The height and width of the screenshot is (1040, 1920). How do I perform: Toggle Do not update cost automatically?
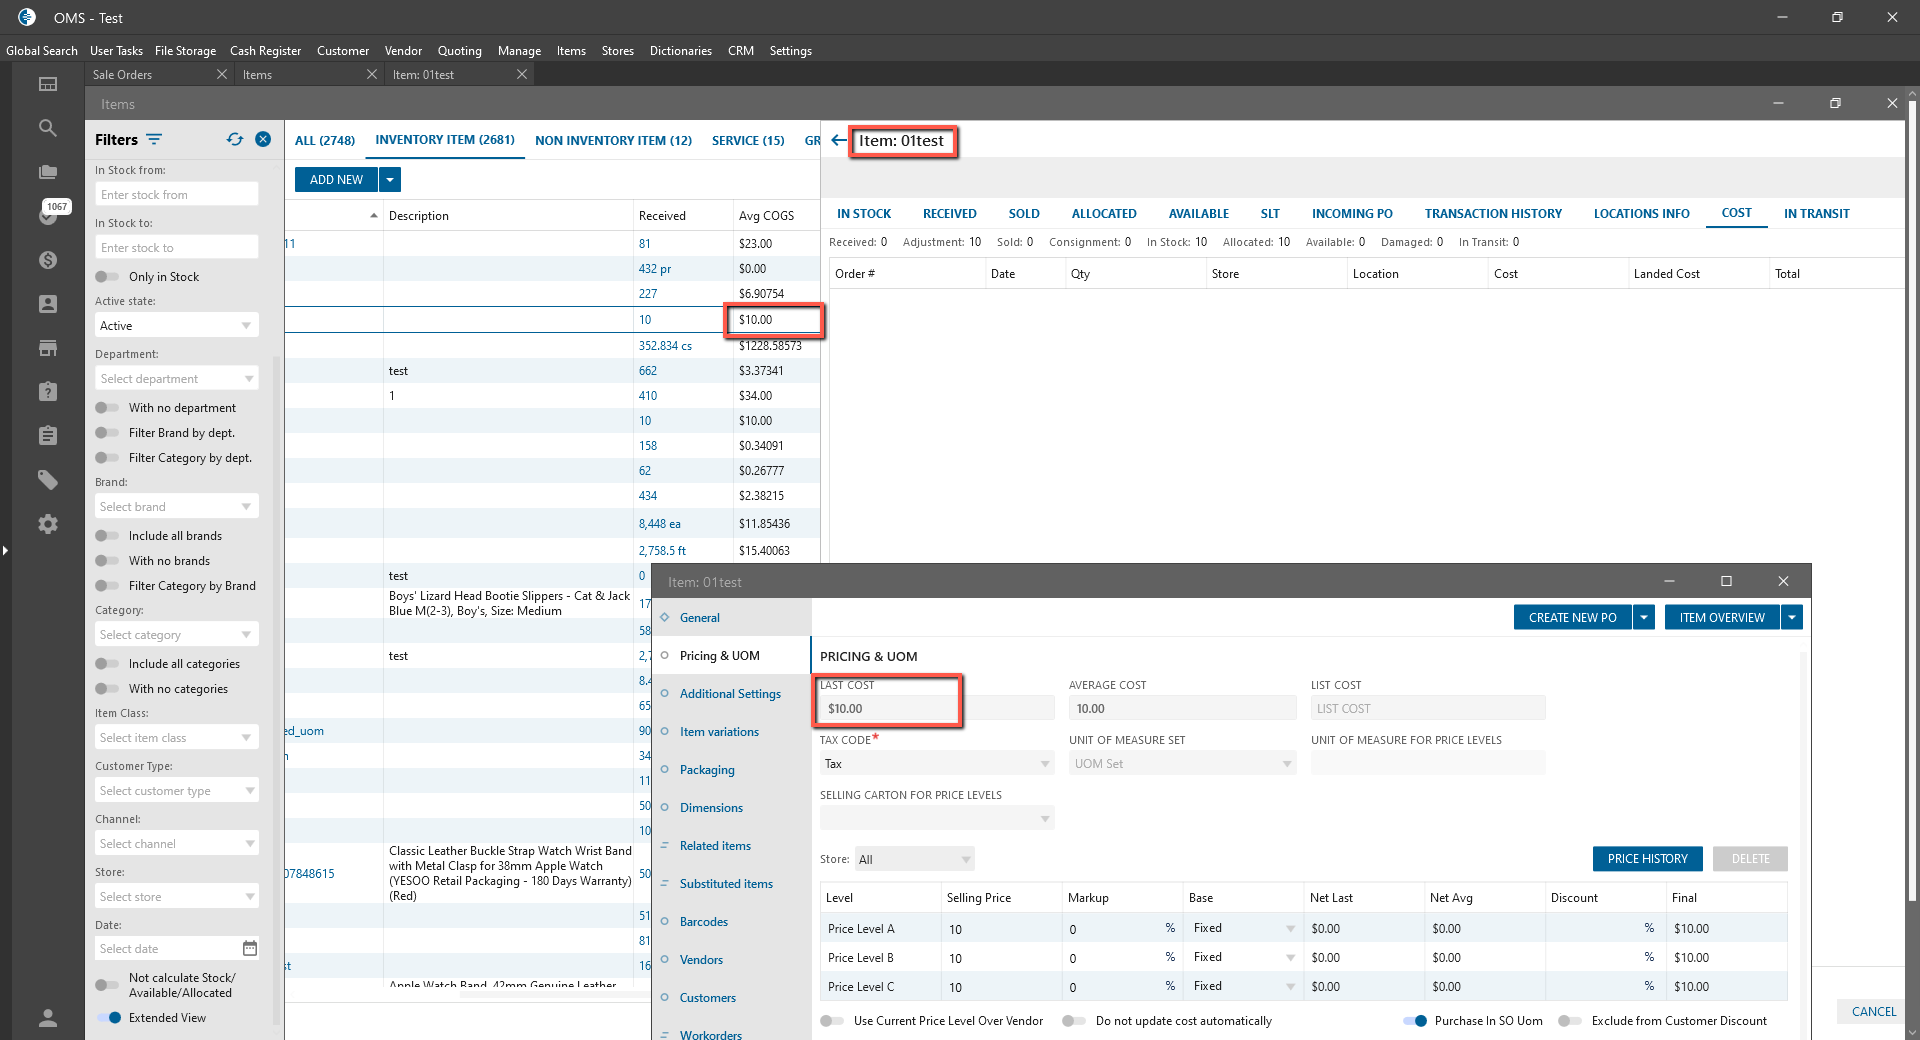pos(1074,1021)
